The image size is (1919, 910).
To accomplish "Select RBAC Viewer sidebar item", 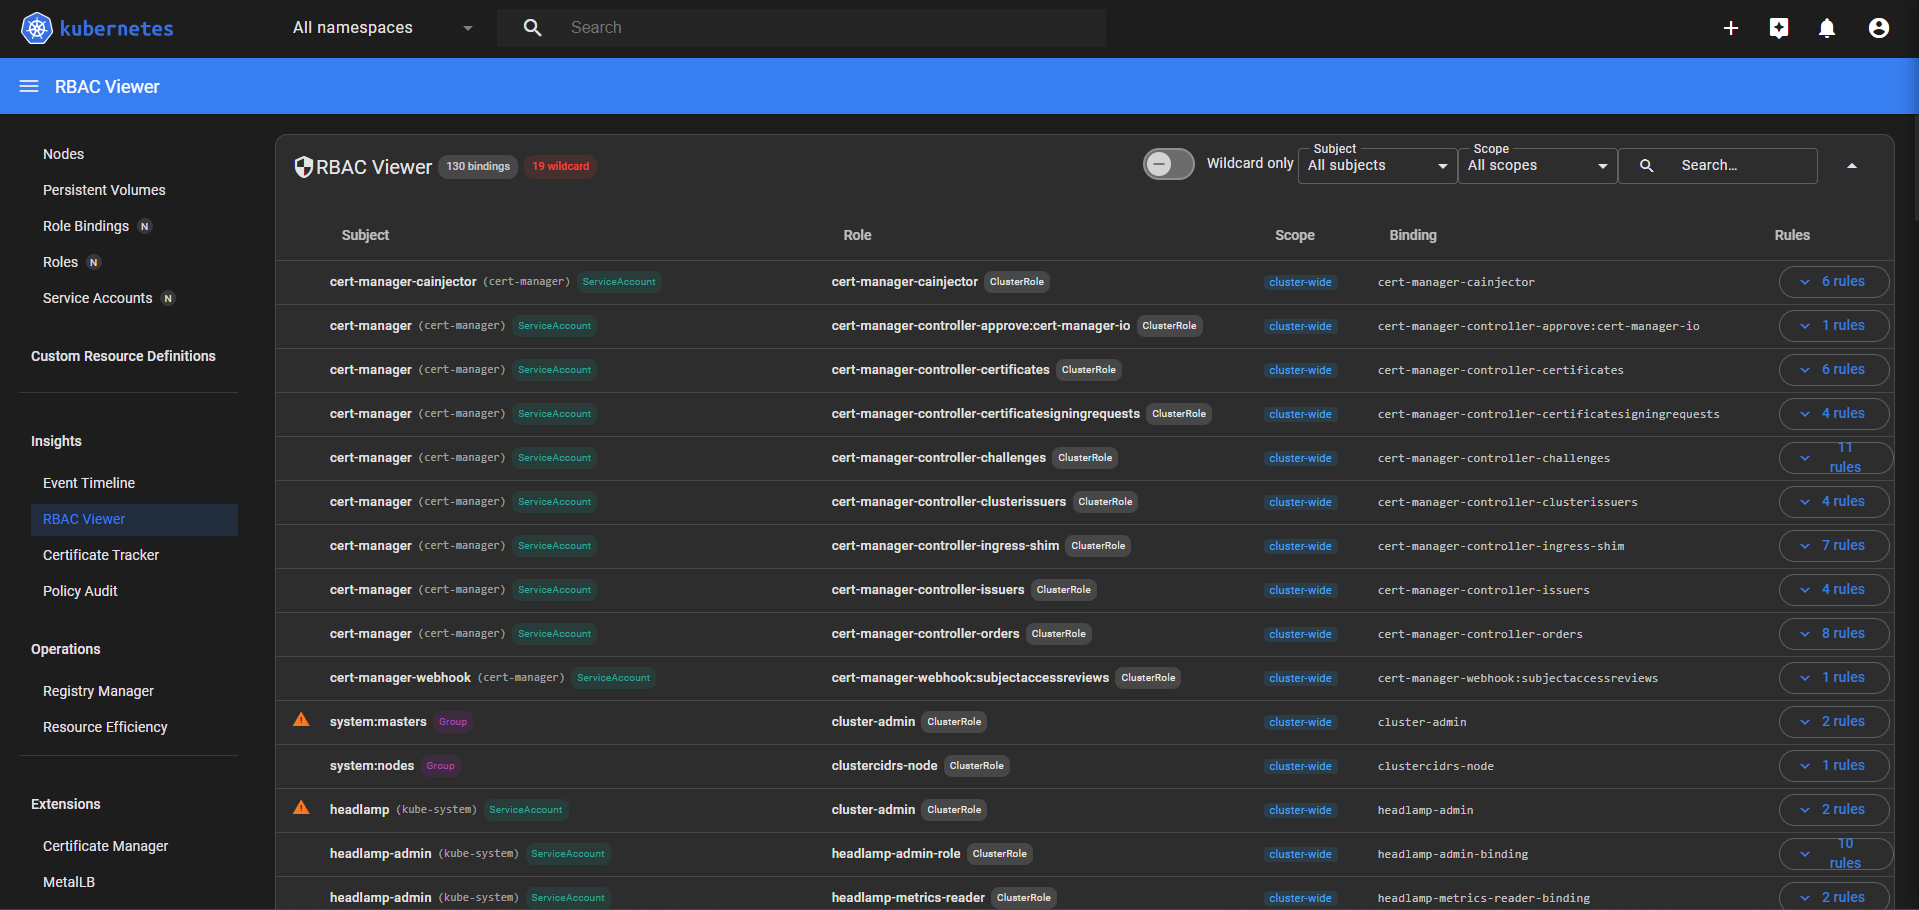I will (134, 519).
